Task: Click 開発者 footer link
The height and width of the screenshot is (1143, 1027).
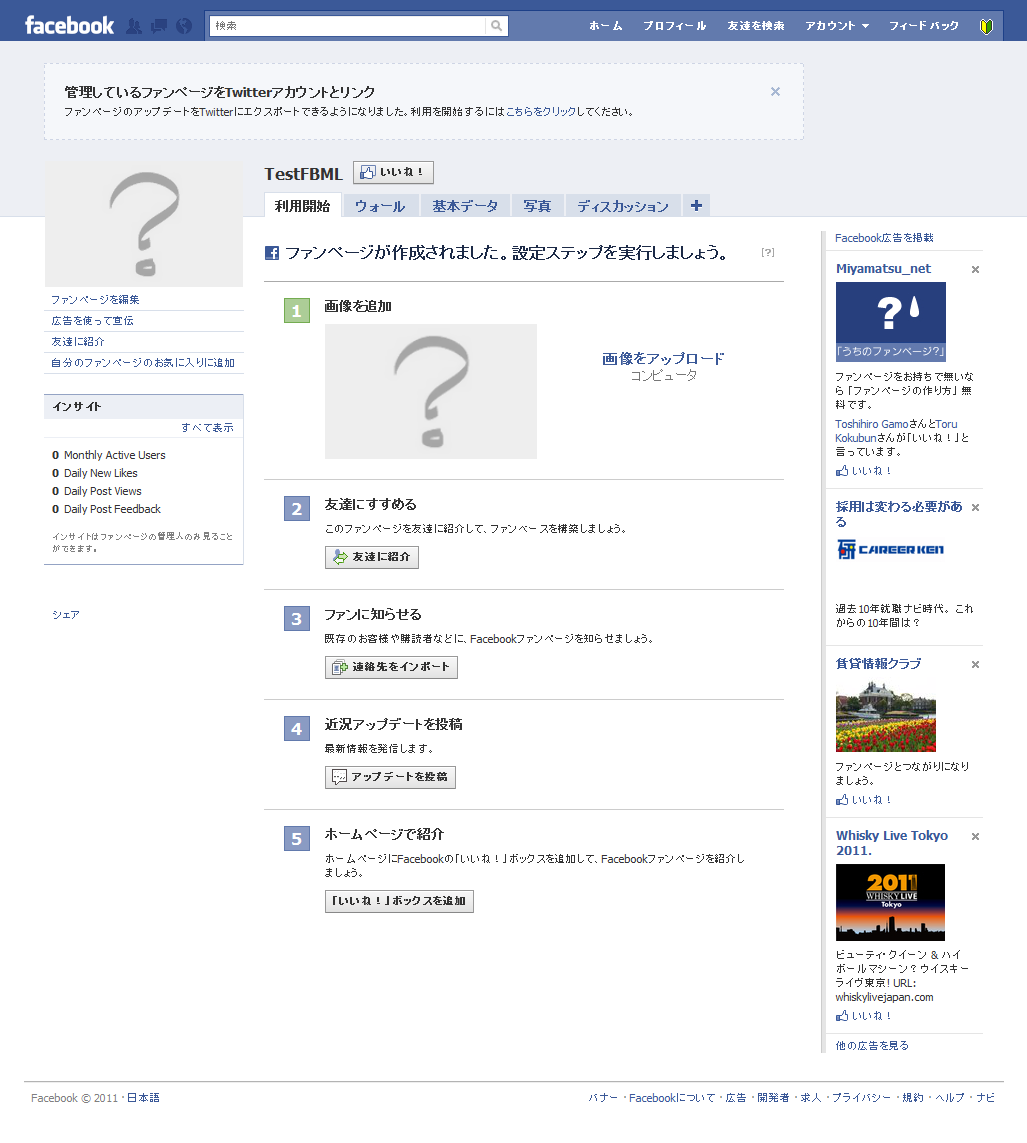Action: point(773,1098)
